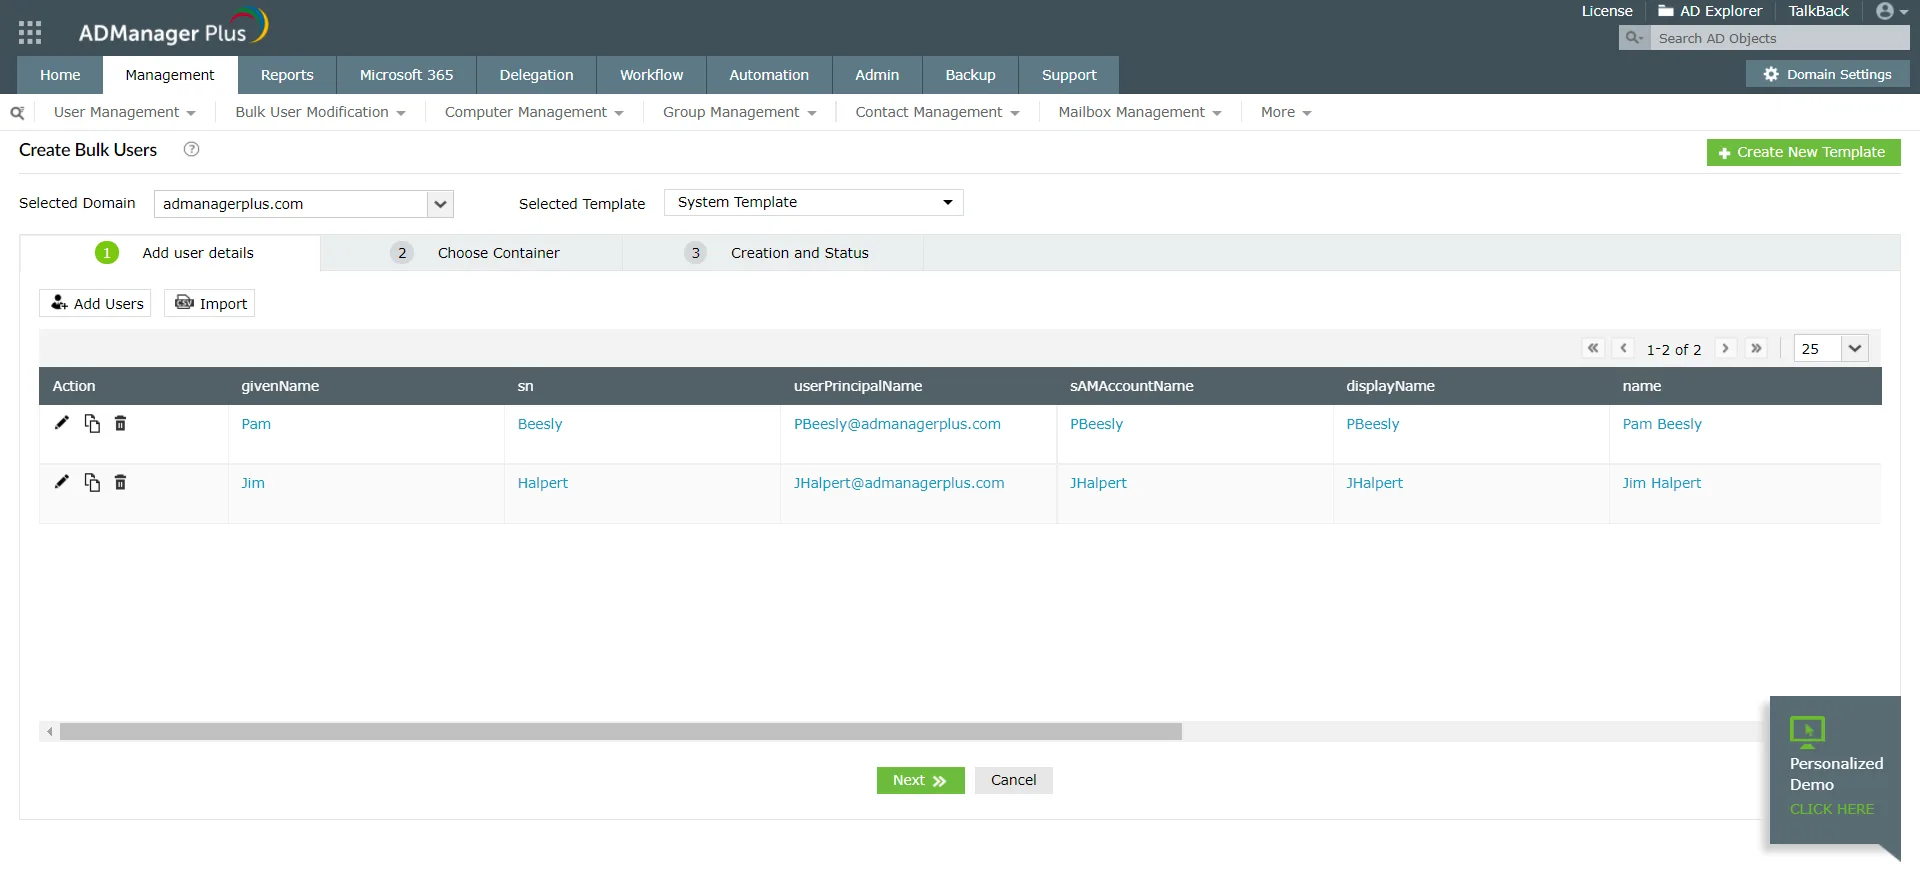Expand the Bulk User Modification submenu
Viewport: 1920px width, 870px height.
click(x=320, y=112)
